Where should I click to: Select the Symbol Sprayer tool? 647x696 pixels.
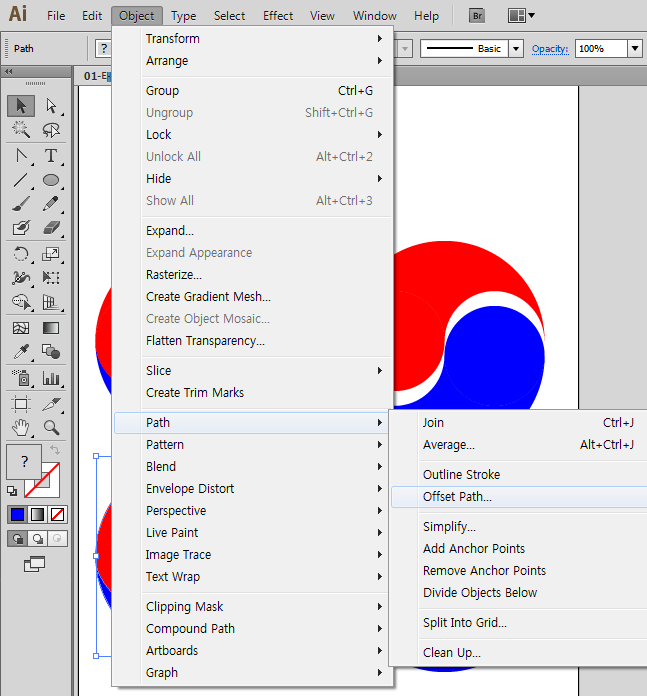21,378
